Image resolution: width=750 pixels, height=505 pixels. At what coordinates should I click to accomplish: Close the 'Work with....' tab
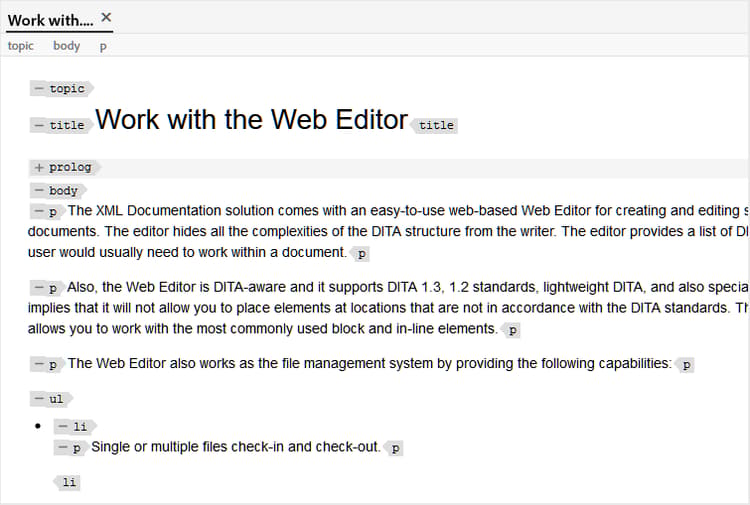(107, 18)
